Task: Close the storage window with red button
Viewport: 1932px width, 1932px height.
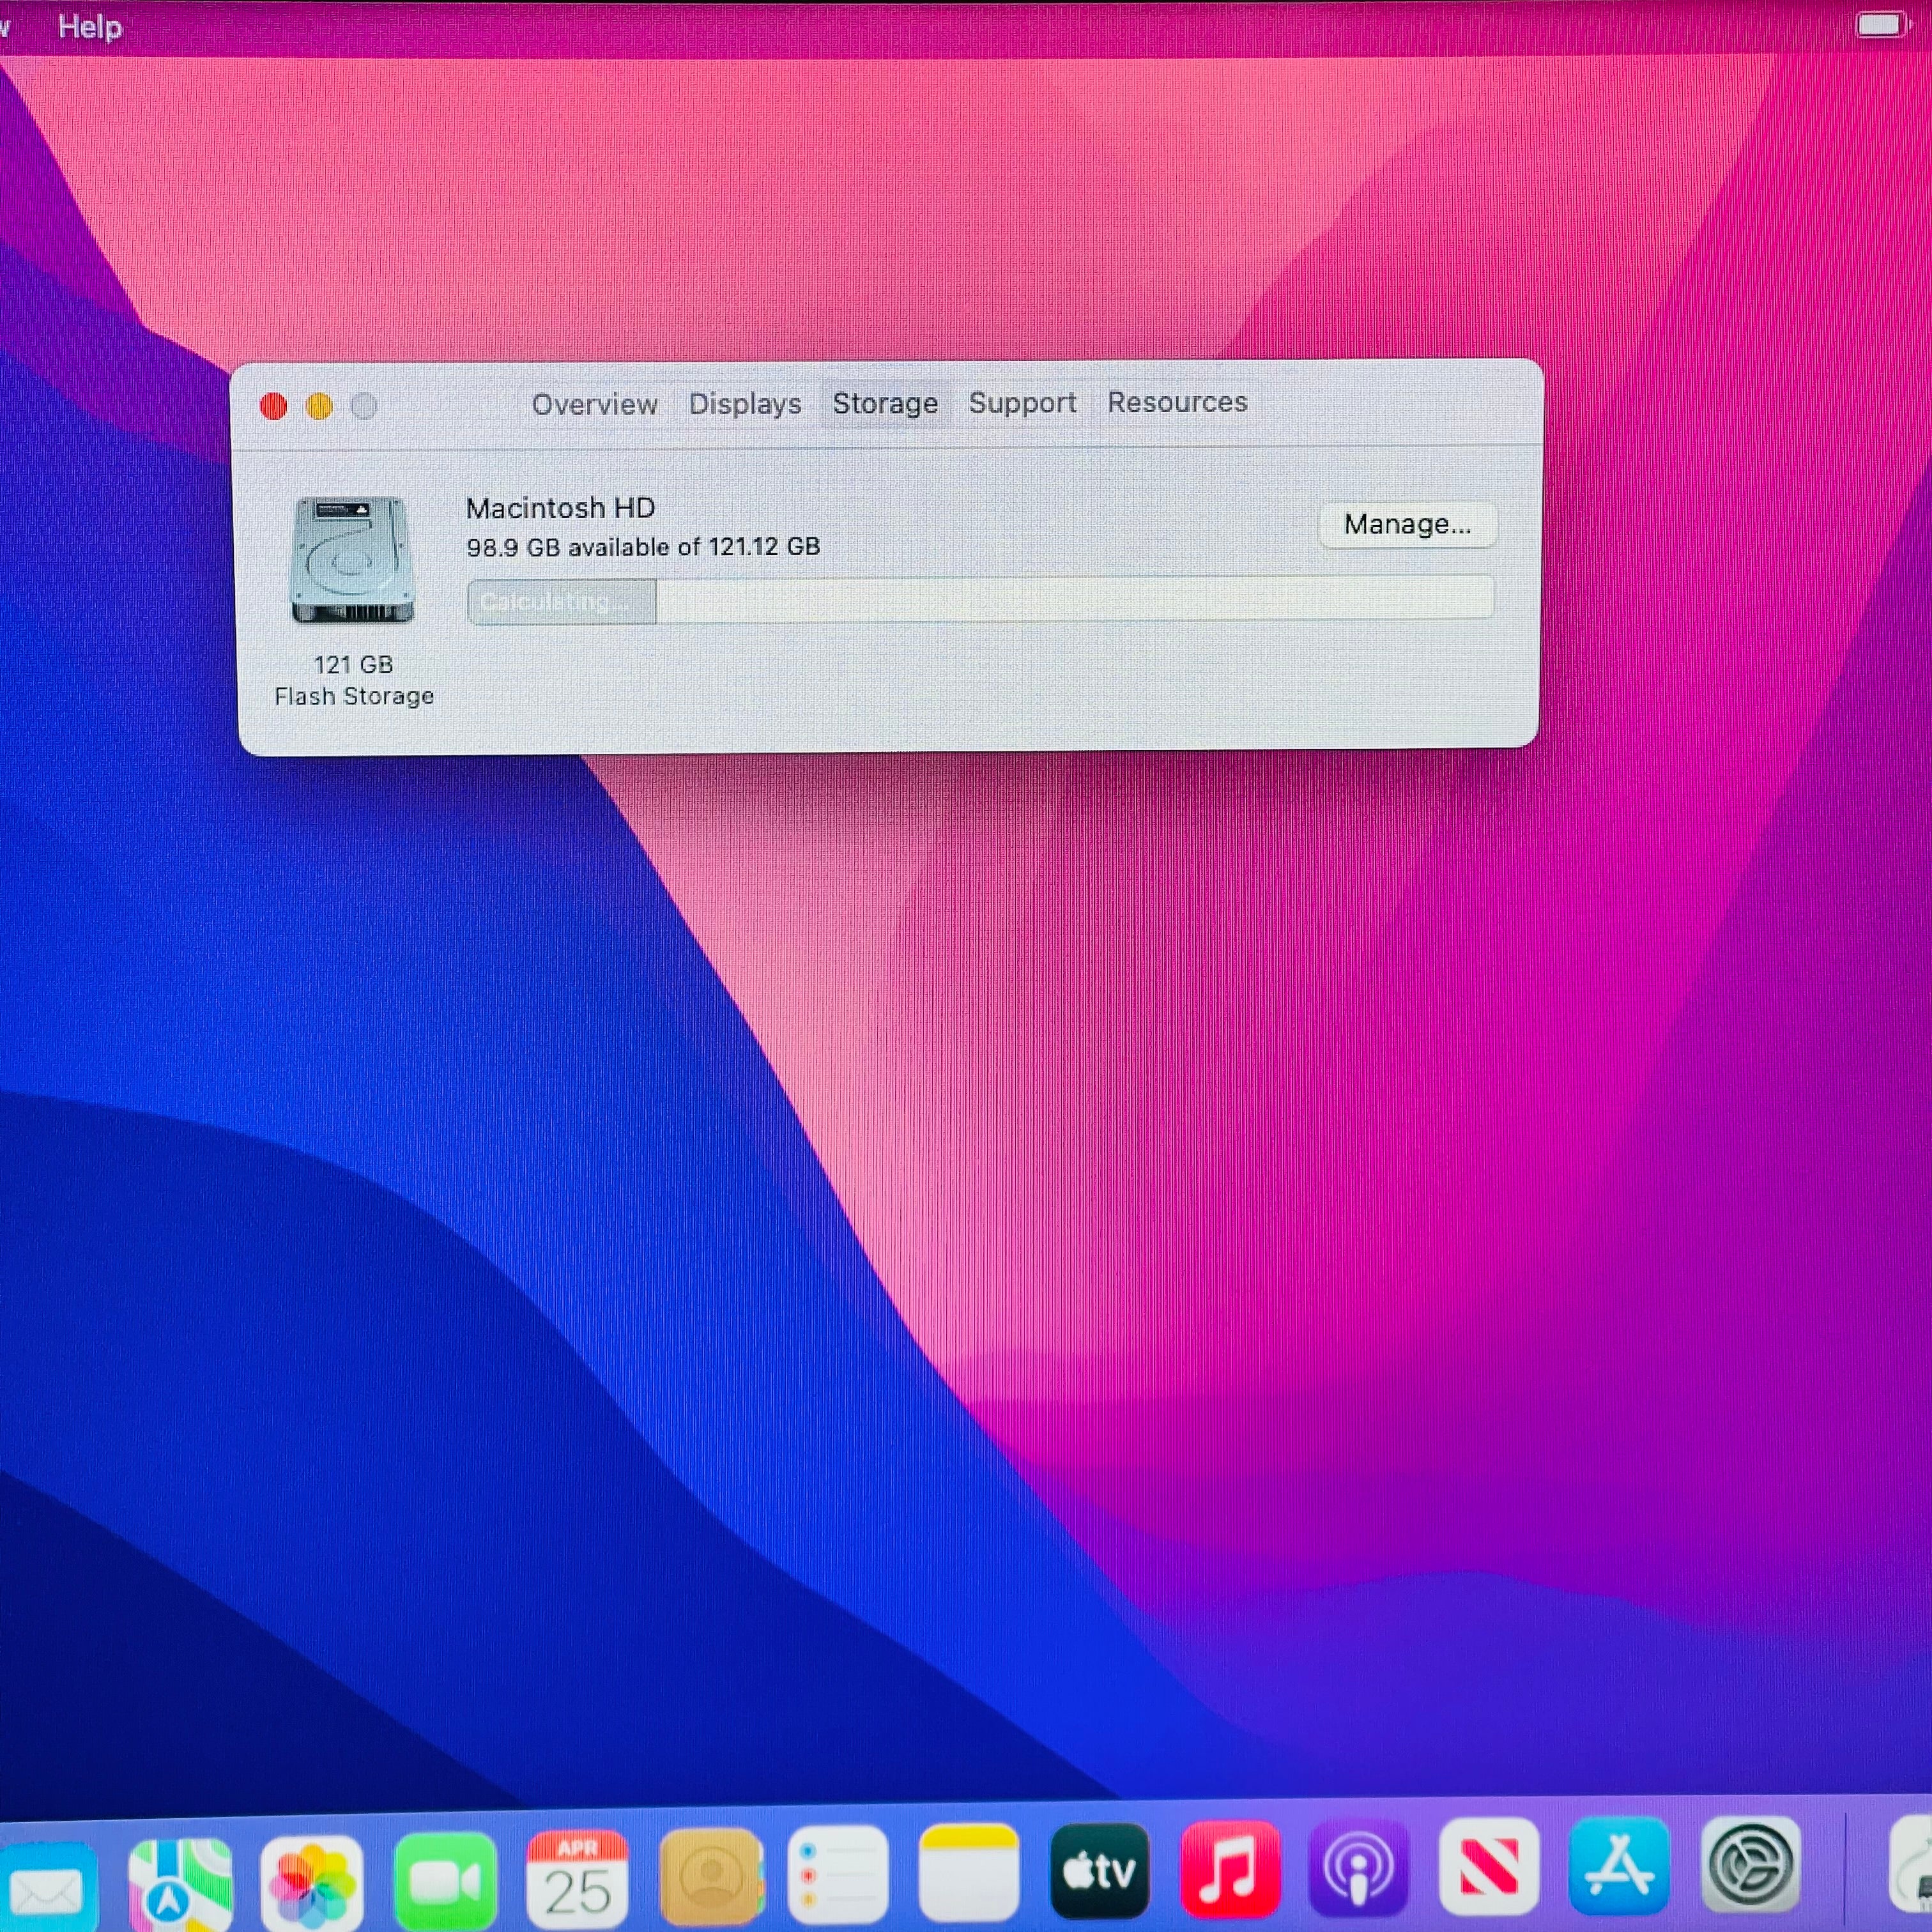Action: point(273,406)
